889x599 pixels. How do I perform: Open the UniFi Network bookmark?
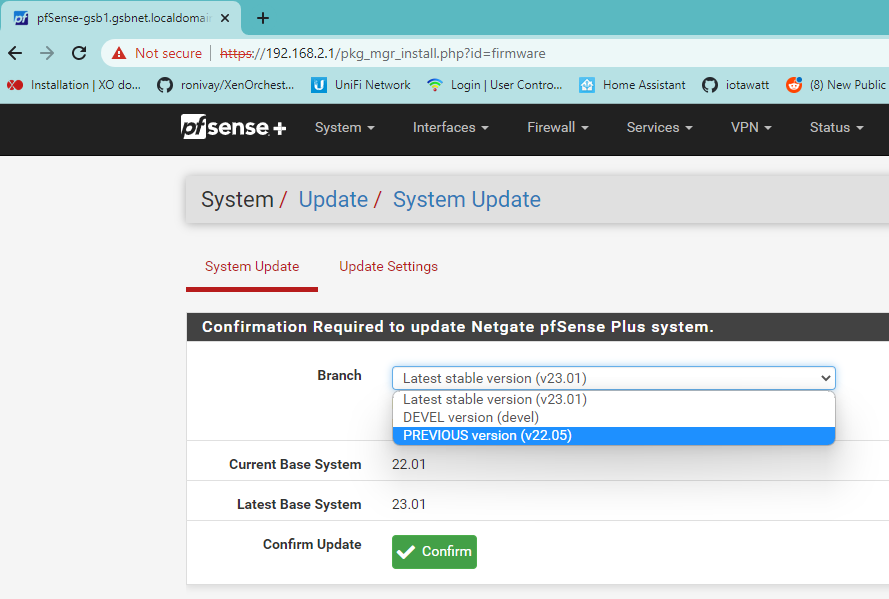(x=361, y=85)
